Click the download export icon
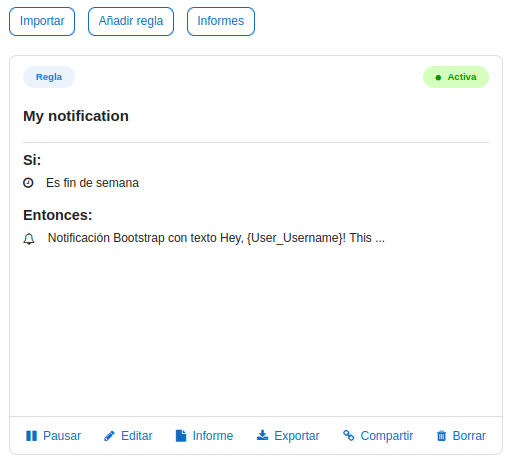The height and width of the screenshot is (466, 511). [263, 435]
